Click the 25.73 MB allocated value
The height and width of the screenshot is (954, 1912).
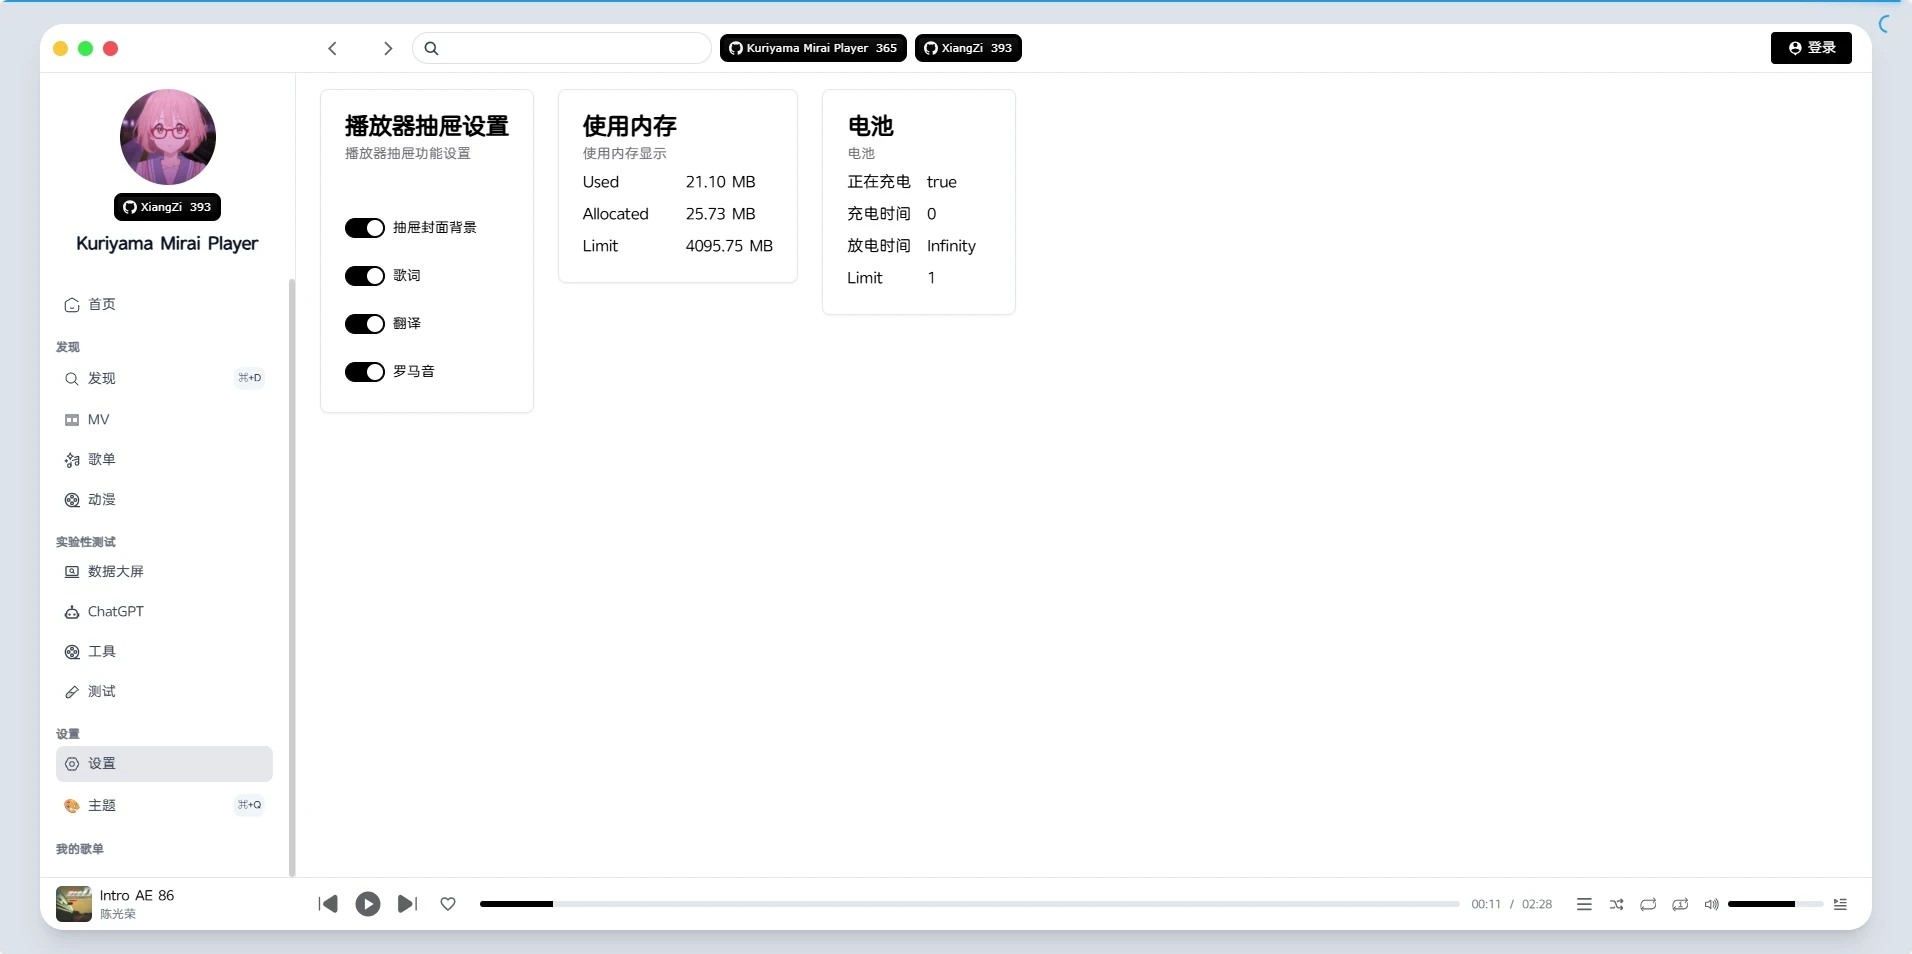pos(720,214)
